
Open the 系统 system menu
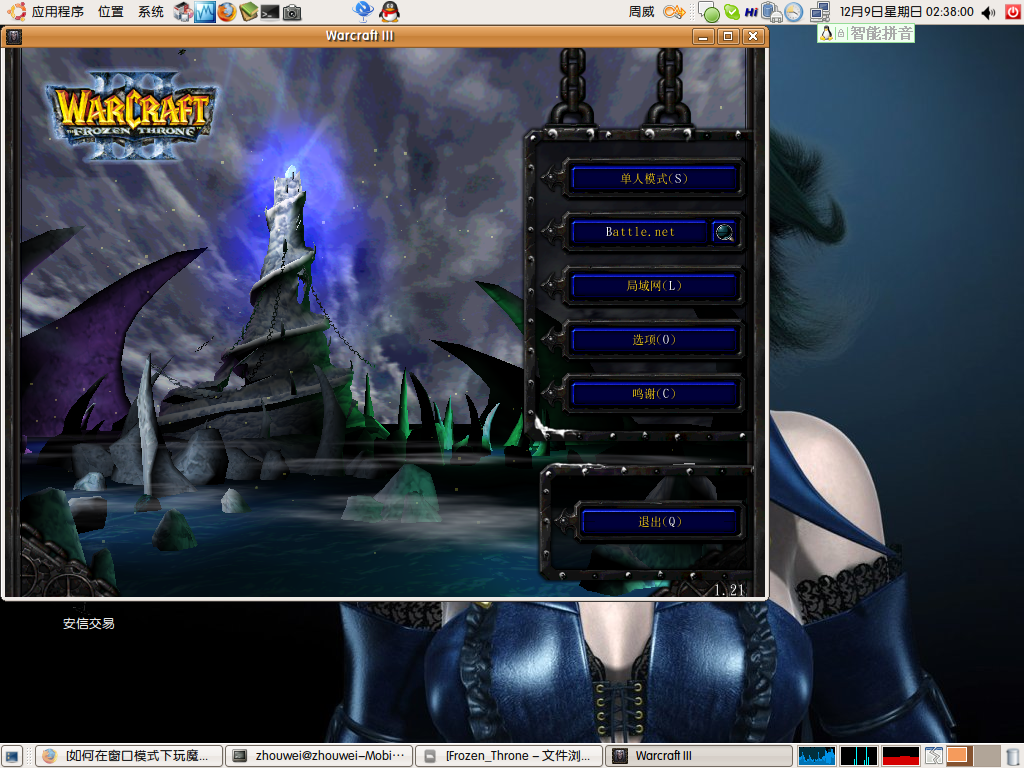point(151,12)
